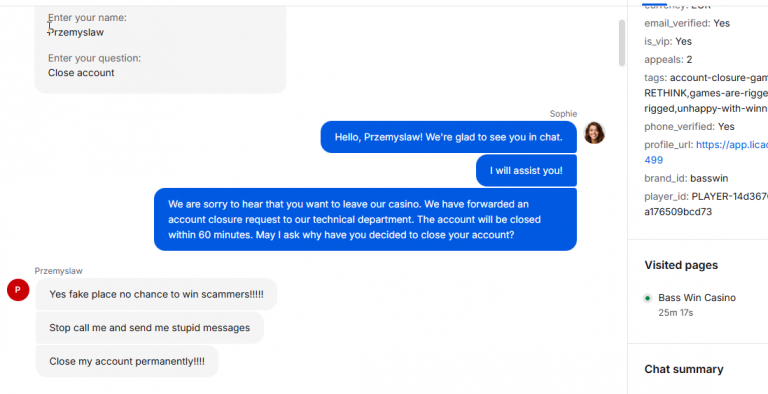Click the chat scrollbar thumb
The height and width of the screenshot is (394, 768).
[622, 43]
